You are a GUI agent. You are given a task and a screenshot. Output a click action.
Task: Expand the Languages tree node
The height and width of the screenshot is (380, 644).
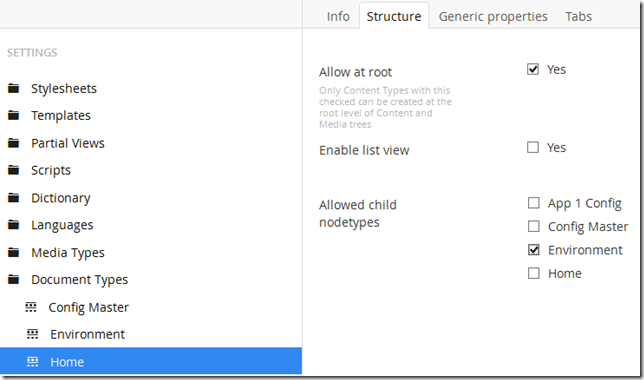[14, 225]
